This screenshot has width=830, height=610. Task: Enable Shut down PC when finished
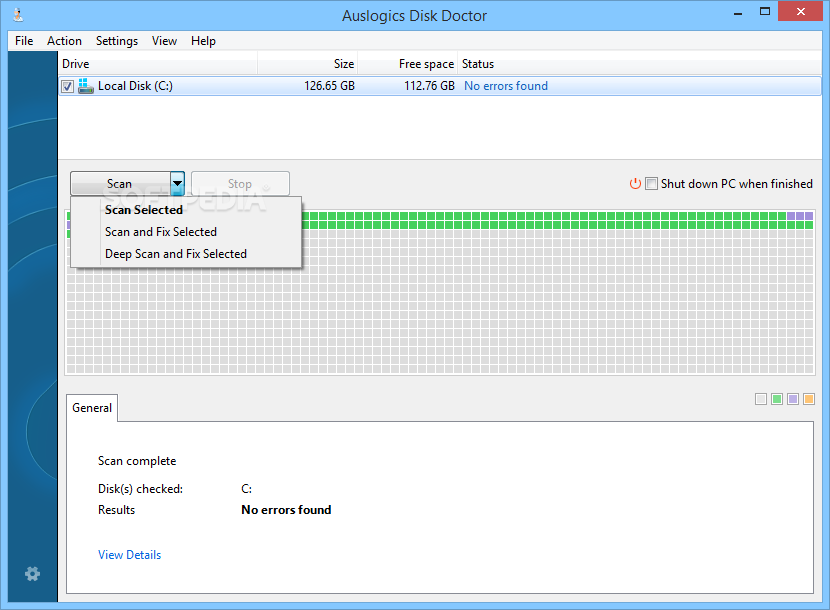652,184
